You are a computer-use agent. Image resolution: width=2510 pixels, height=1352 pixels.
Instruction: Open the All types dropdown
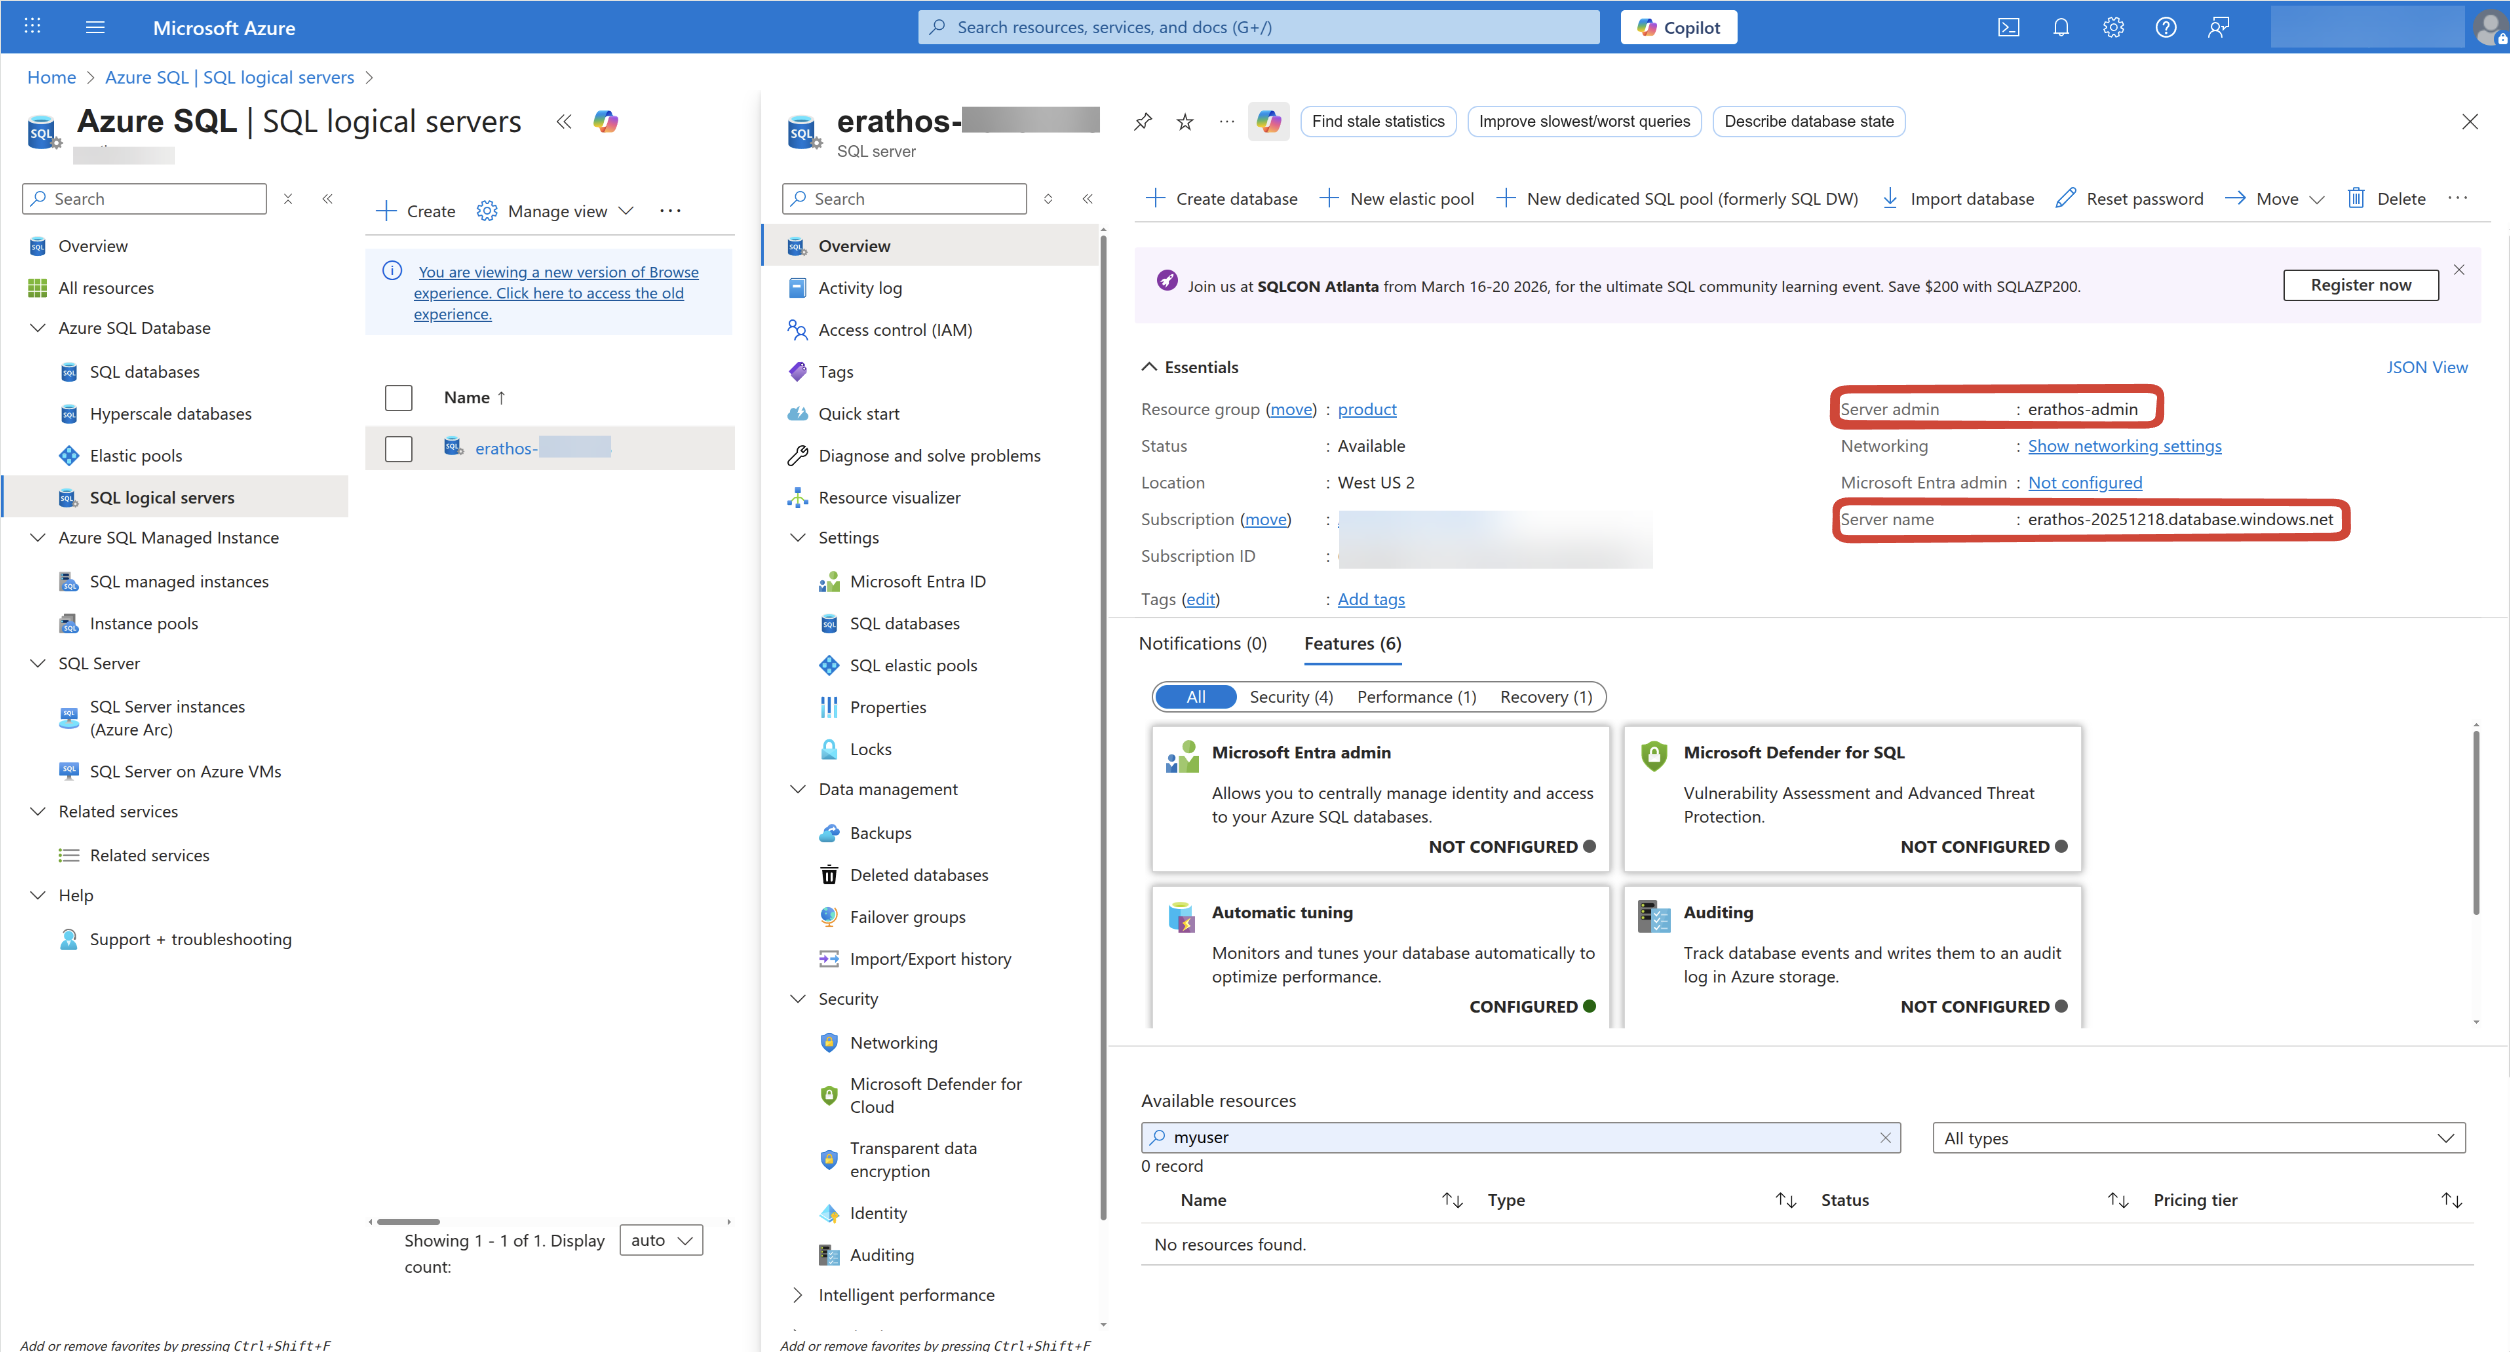coord(2198,1138)
